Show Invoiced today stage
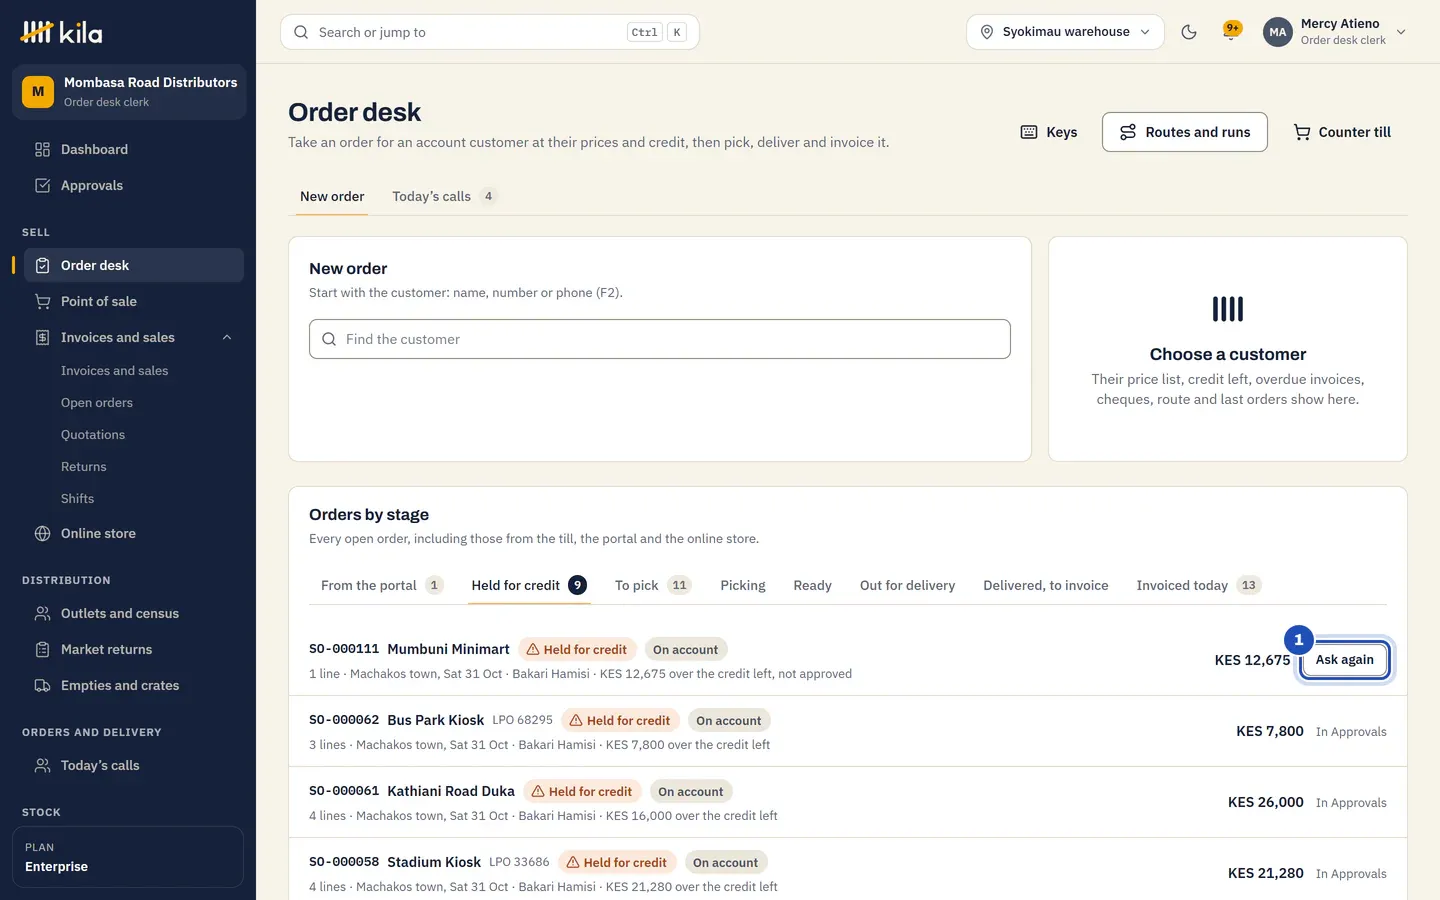 (1199, 585)
